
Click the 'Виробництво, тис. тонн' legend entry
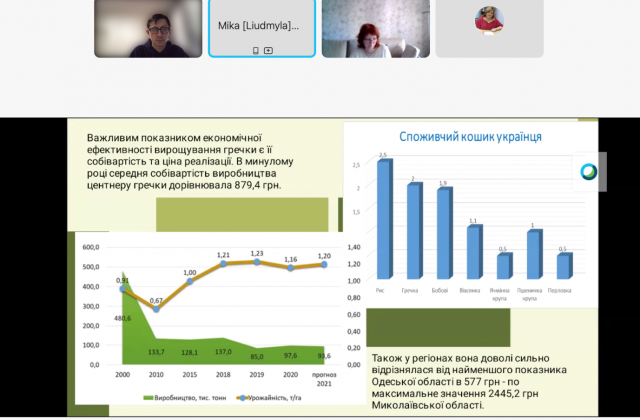(184, 398)
